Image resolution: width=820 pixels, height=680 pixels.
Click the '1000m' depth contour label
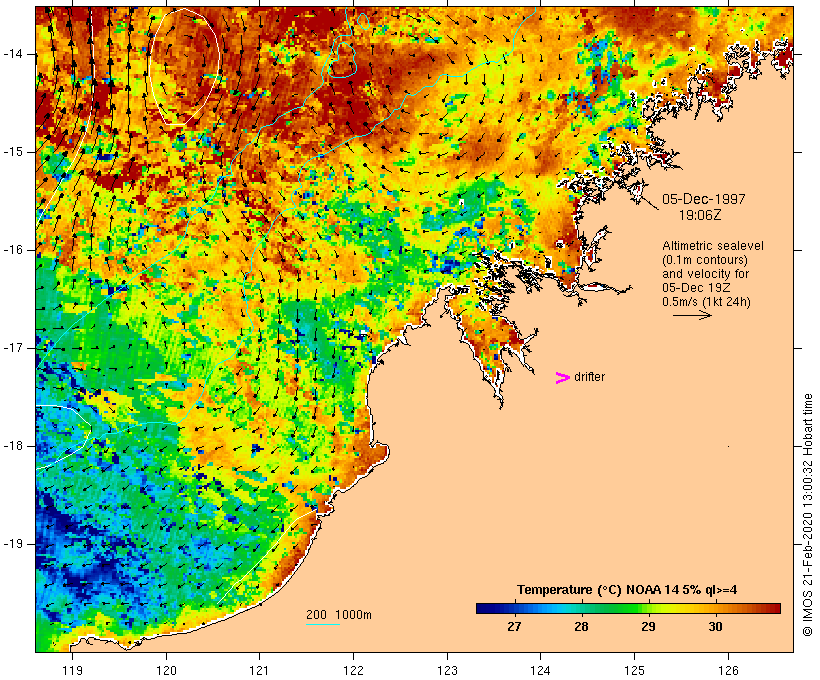click(354, 615)
